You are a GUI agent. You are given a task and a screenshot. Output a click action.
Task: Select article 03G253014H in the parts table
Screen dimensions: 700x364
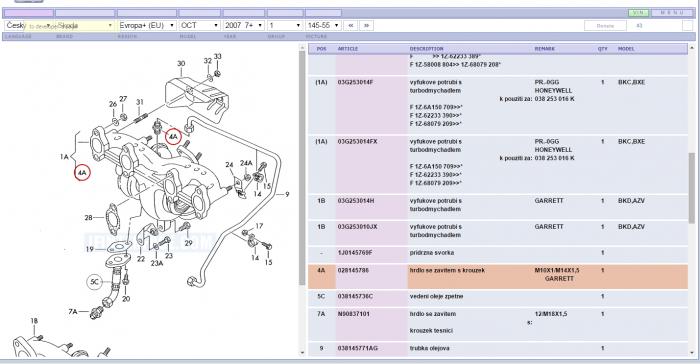(x=356, y=201)
